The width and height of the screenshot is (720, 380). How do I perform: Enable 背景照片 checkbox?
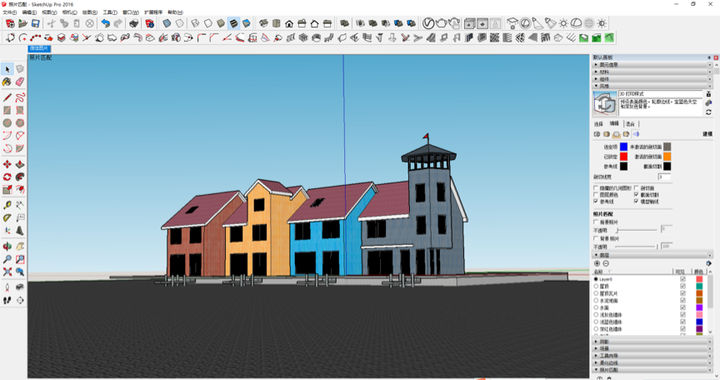pyautogui.click(x=596, y=238)
